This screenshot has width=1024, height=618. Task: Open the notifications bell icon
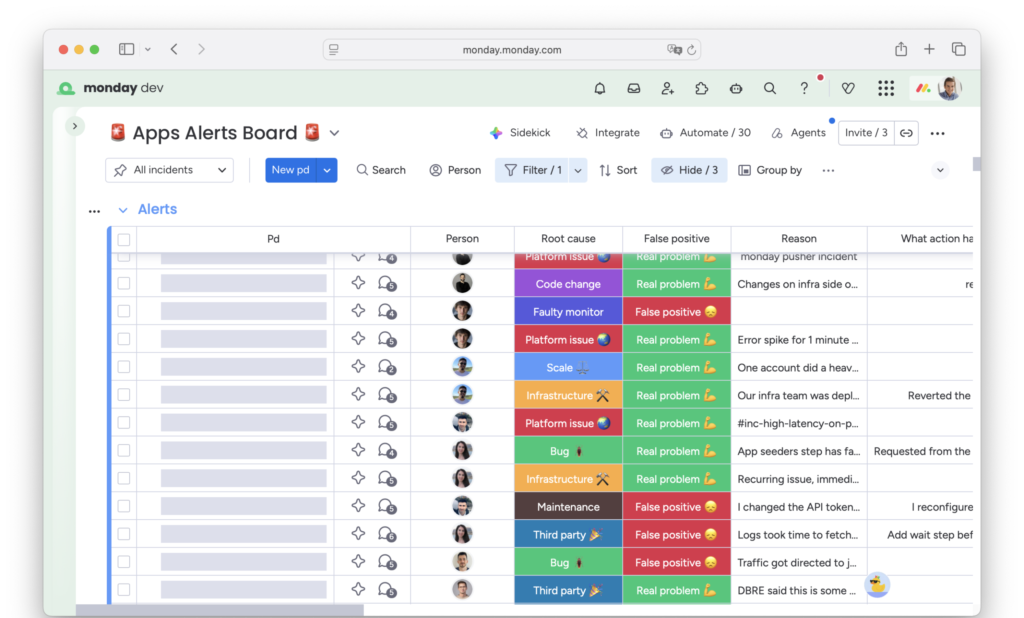pos(600,88)
